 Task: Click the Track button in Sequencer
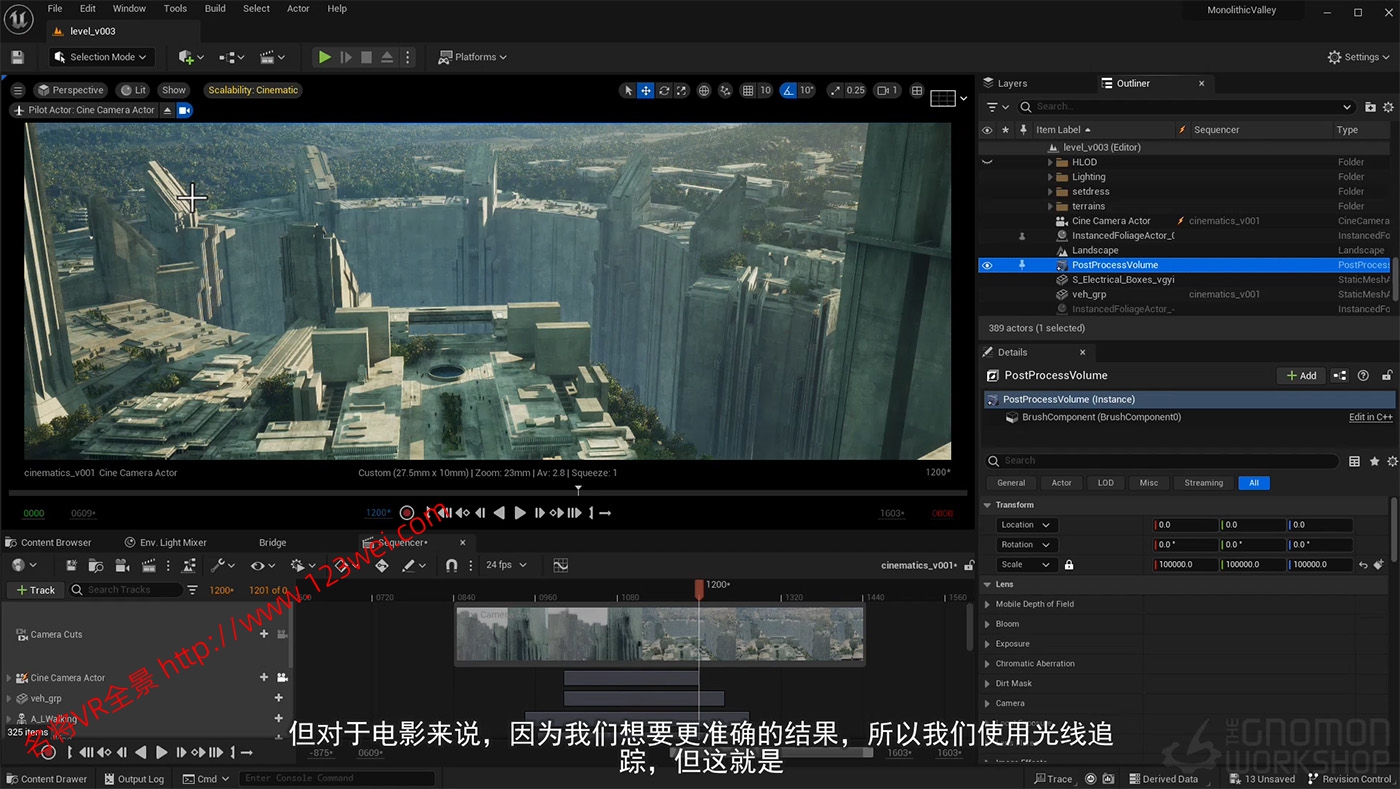click(36, 590)
